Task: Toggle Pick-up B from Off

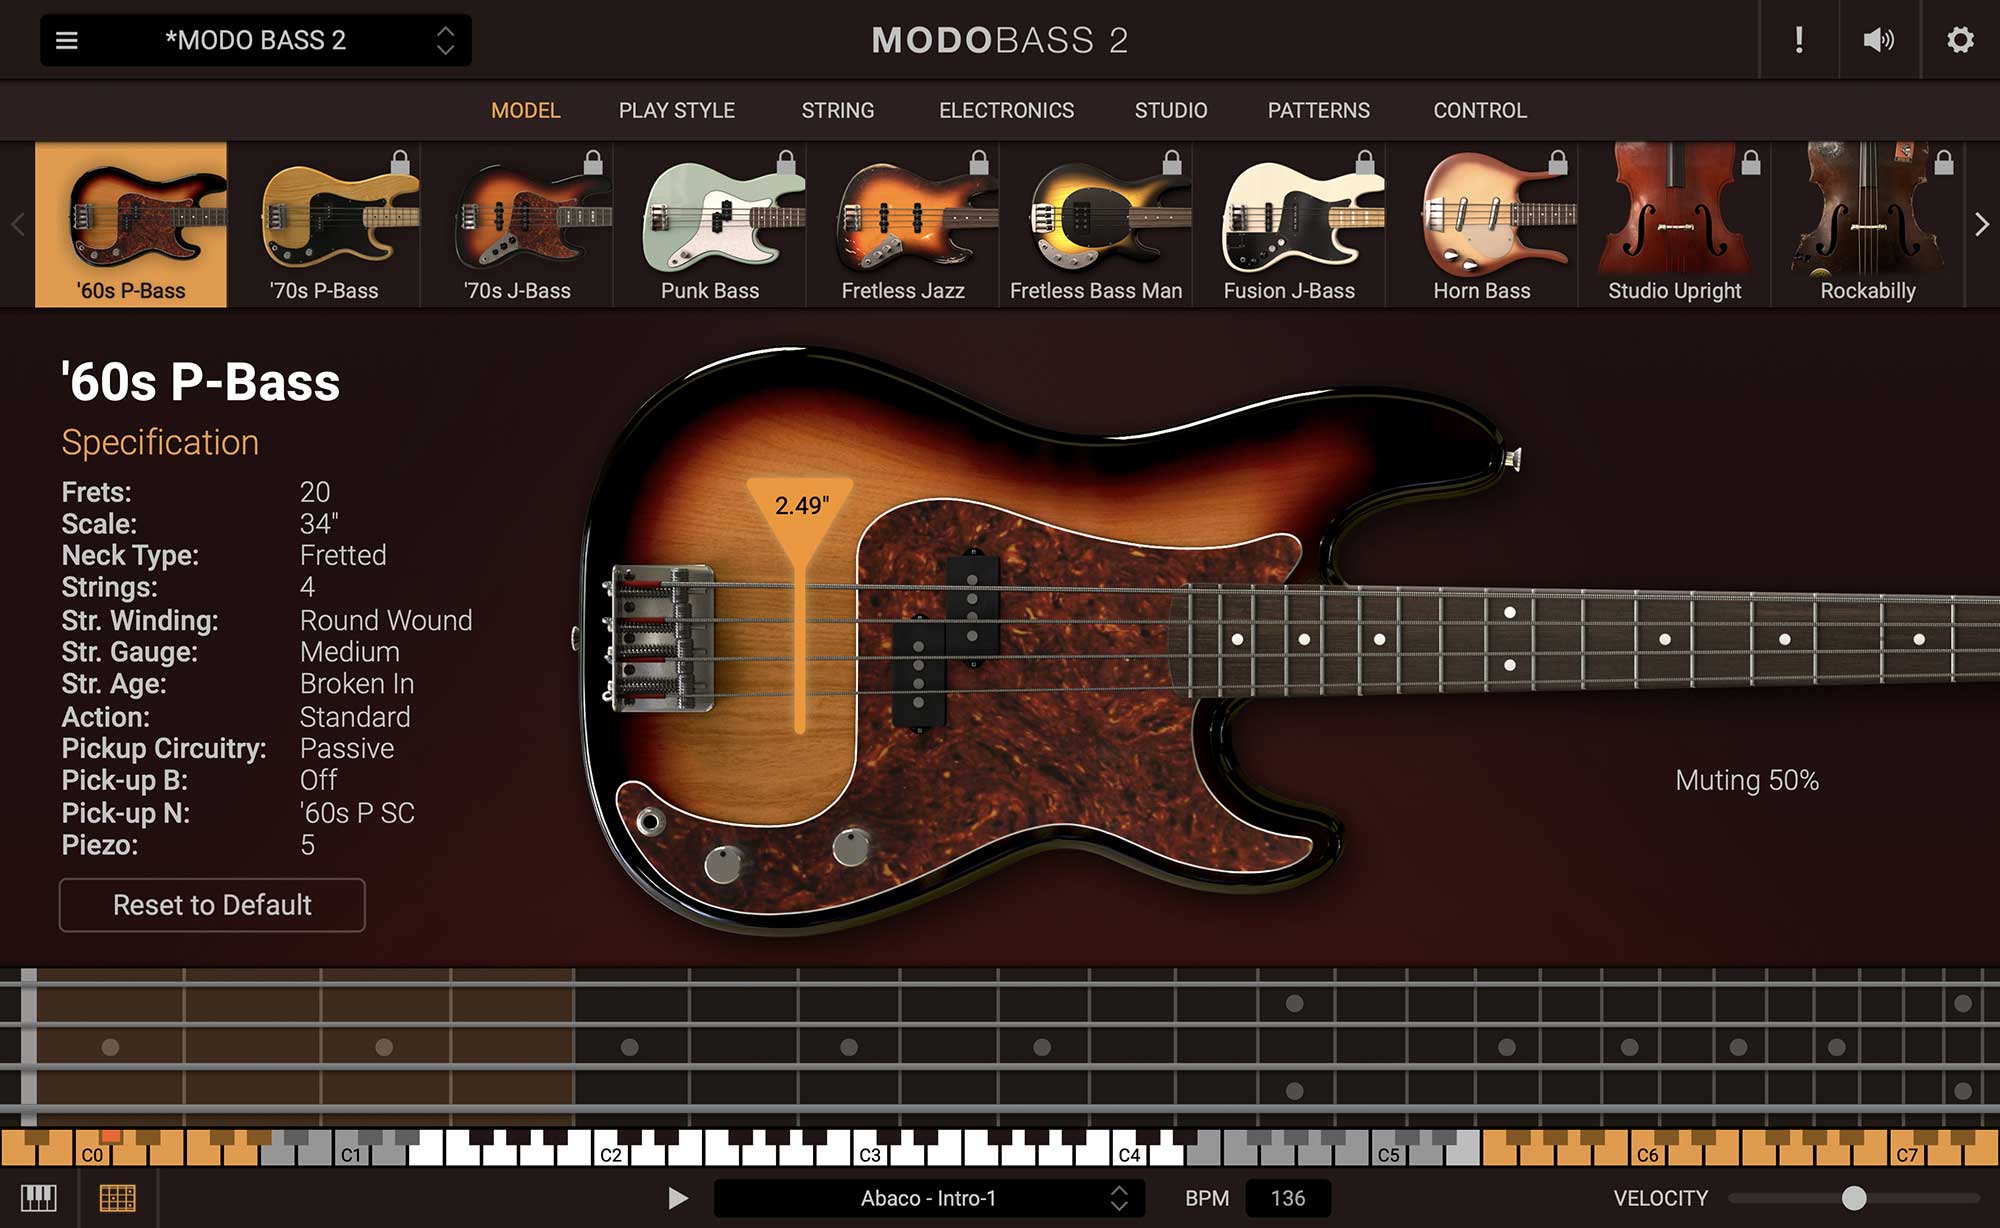Action: (318, 781)
